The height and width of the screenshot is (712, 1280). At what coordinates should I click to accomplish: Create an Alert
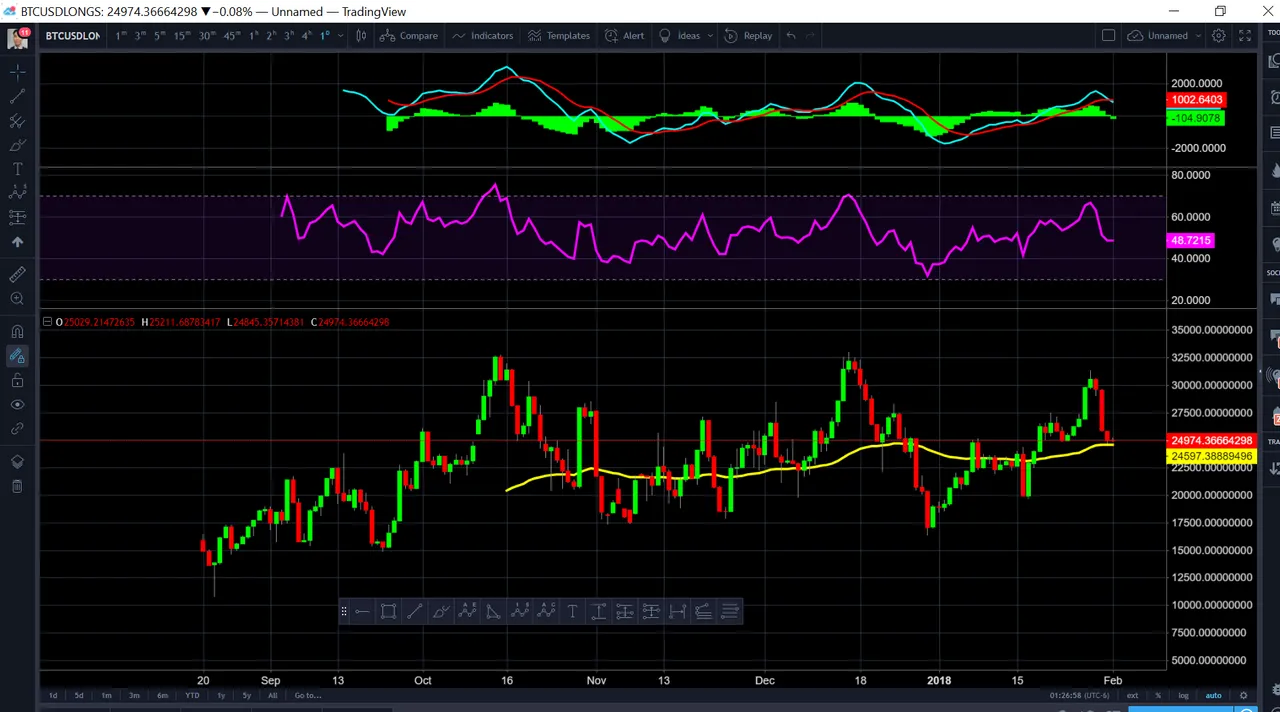[x=625, y=36]
